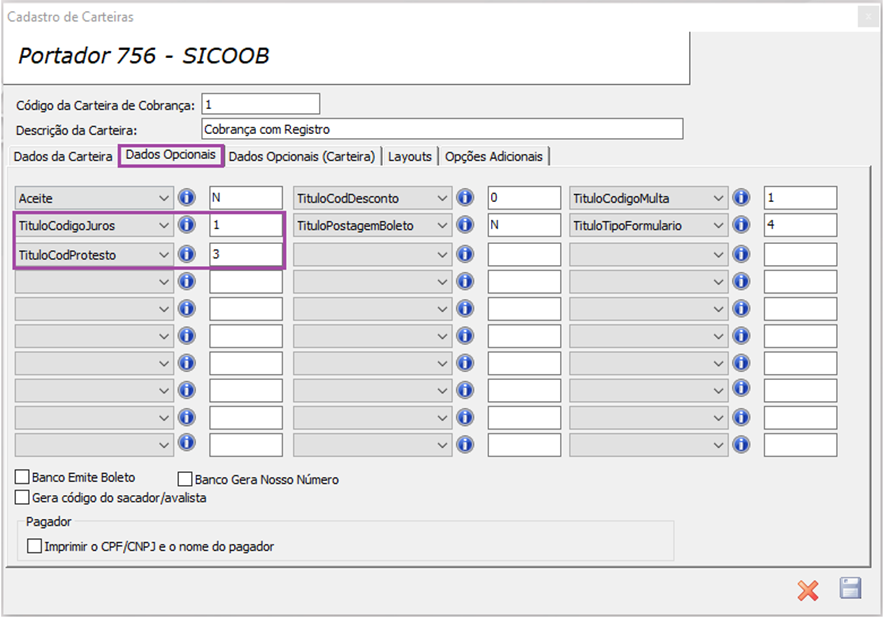Click the TituloCodDesconto value field containing 0

(x=524, y=197)
